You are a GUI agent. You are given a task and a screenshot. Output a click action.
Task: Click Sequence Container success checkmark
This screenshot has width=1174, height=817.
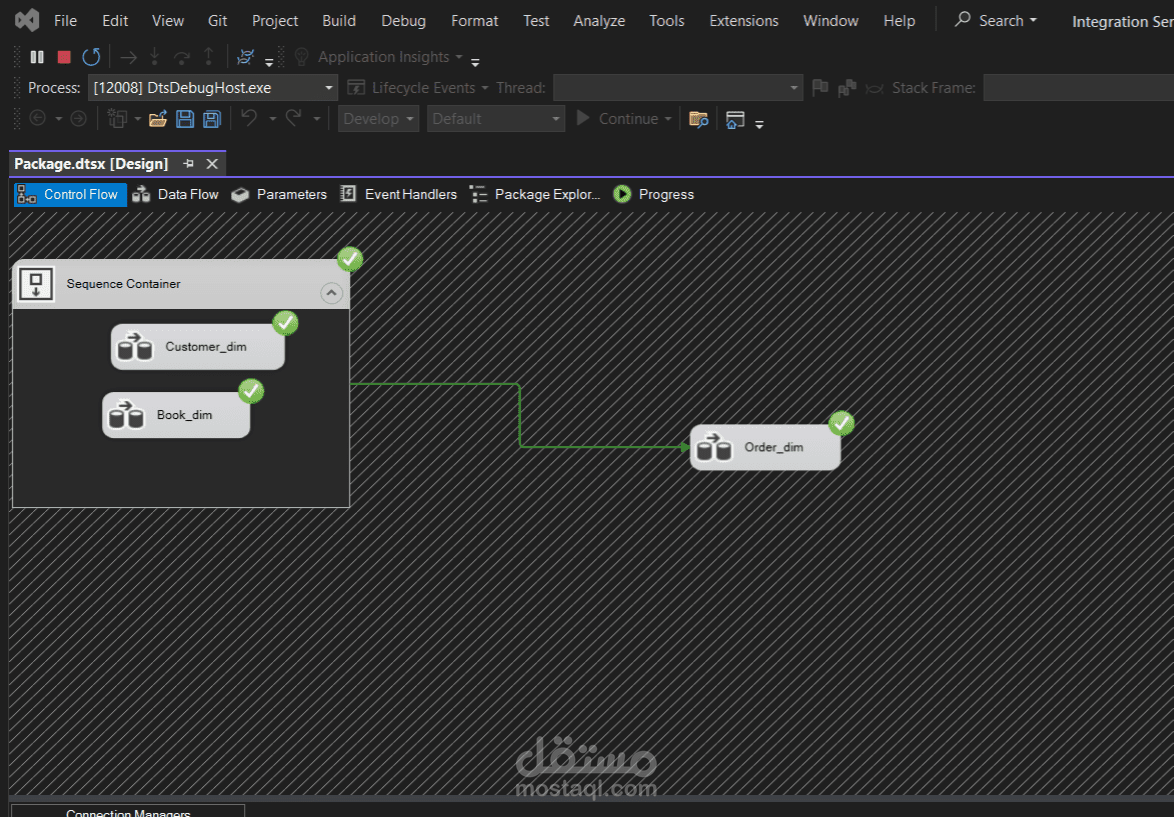[350, 259]
